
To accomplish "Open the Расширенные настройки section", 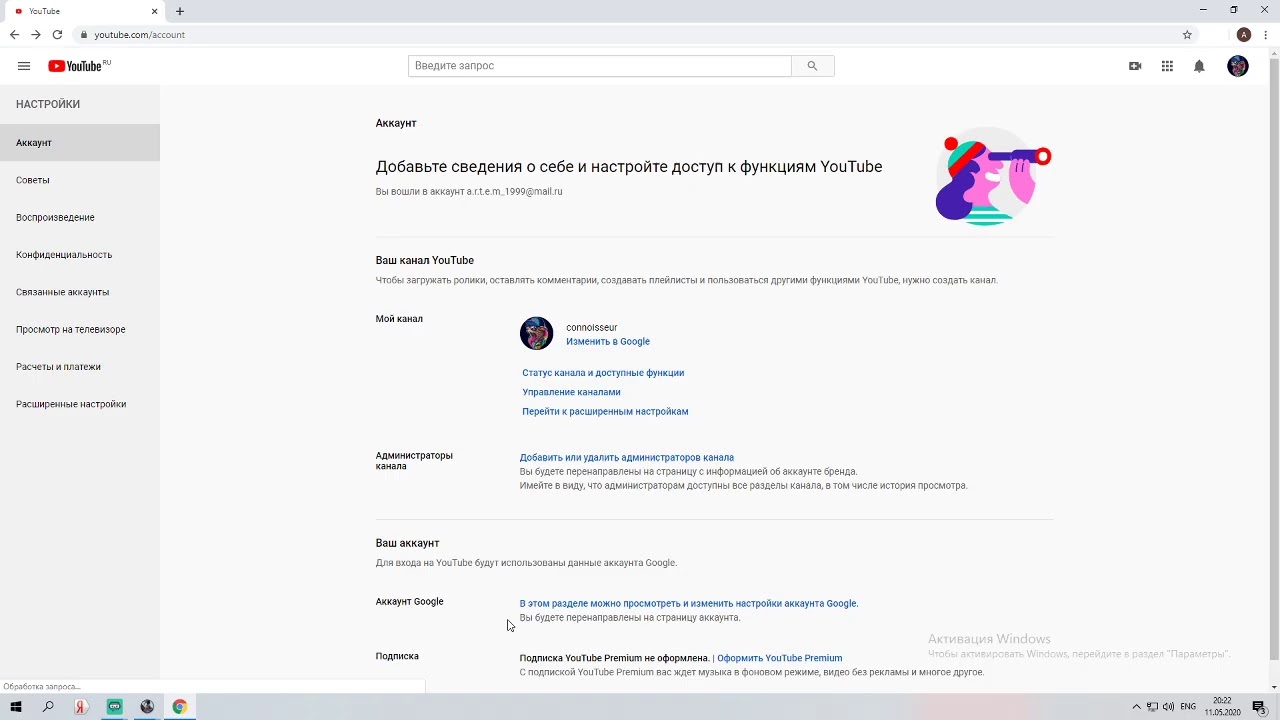I will 80,404.
